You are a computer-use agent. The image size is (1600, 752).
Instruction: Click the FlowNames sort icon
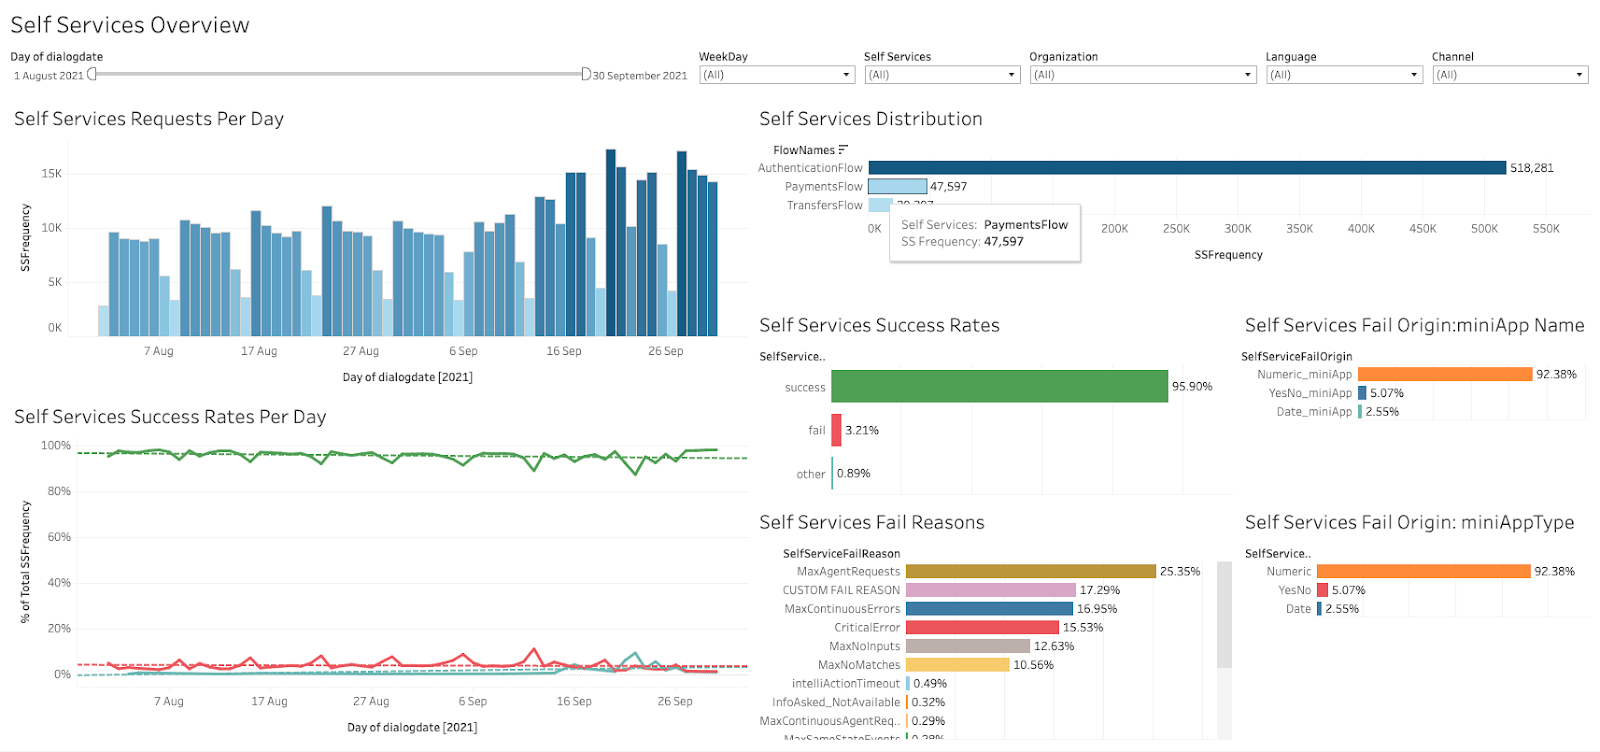click(843, 150)
